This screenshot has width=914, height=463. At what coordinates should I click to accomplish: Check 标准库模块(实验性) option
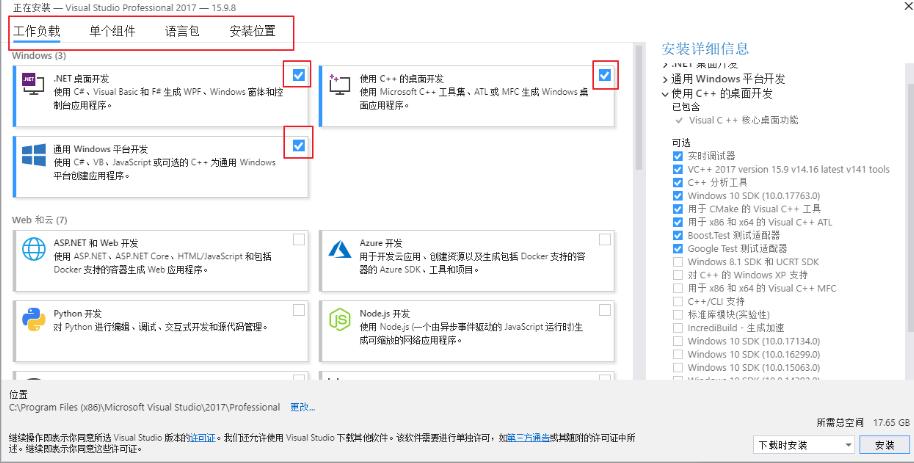point(677,315)
